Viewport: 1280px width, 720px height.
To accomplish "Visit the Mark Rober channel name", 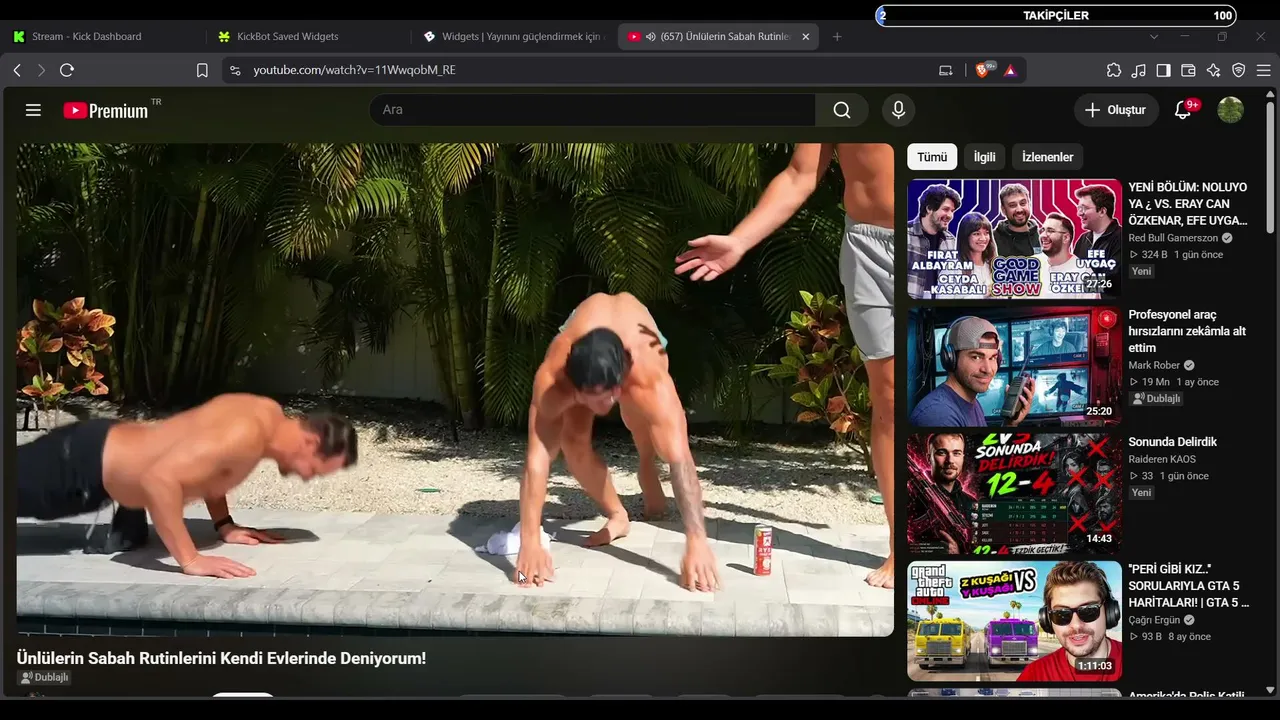I will pos(1154,365).
